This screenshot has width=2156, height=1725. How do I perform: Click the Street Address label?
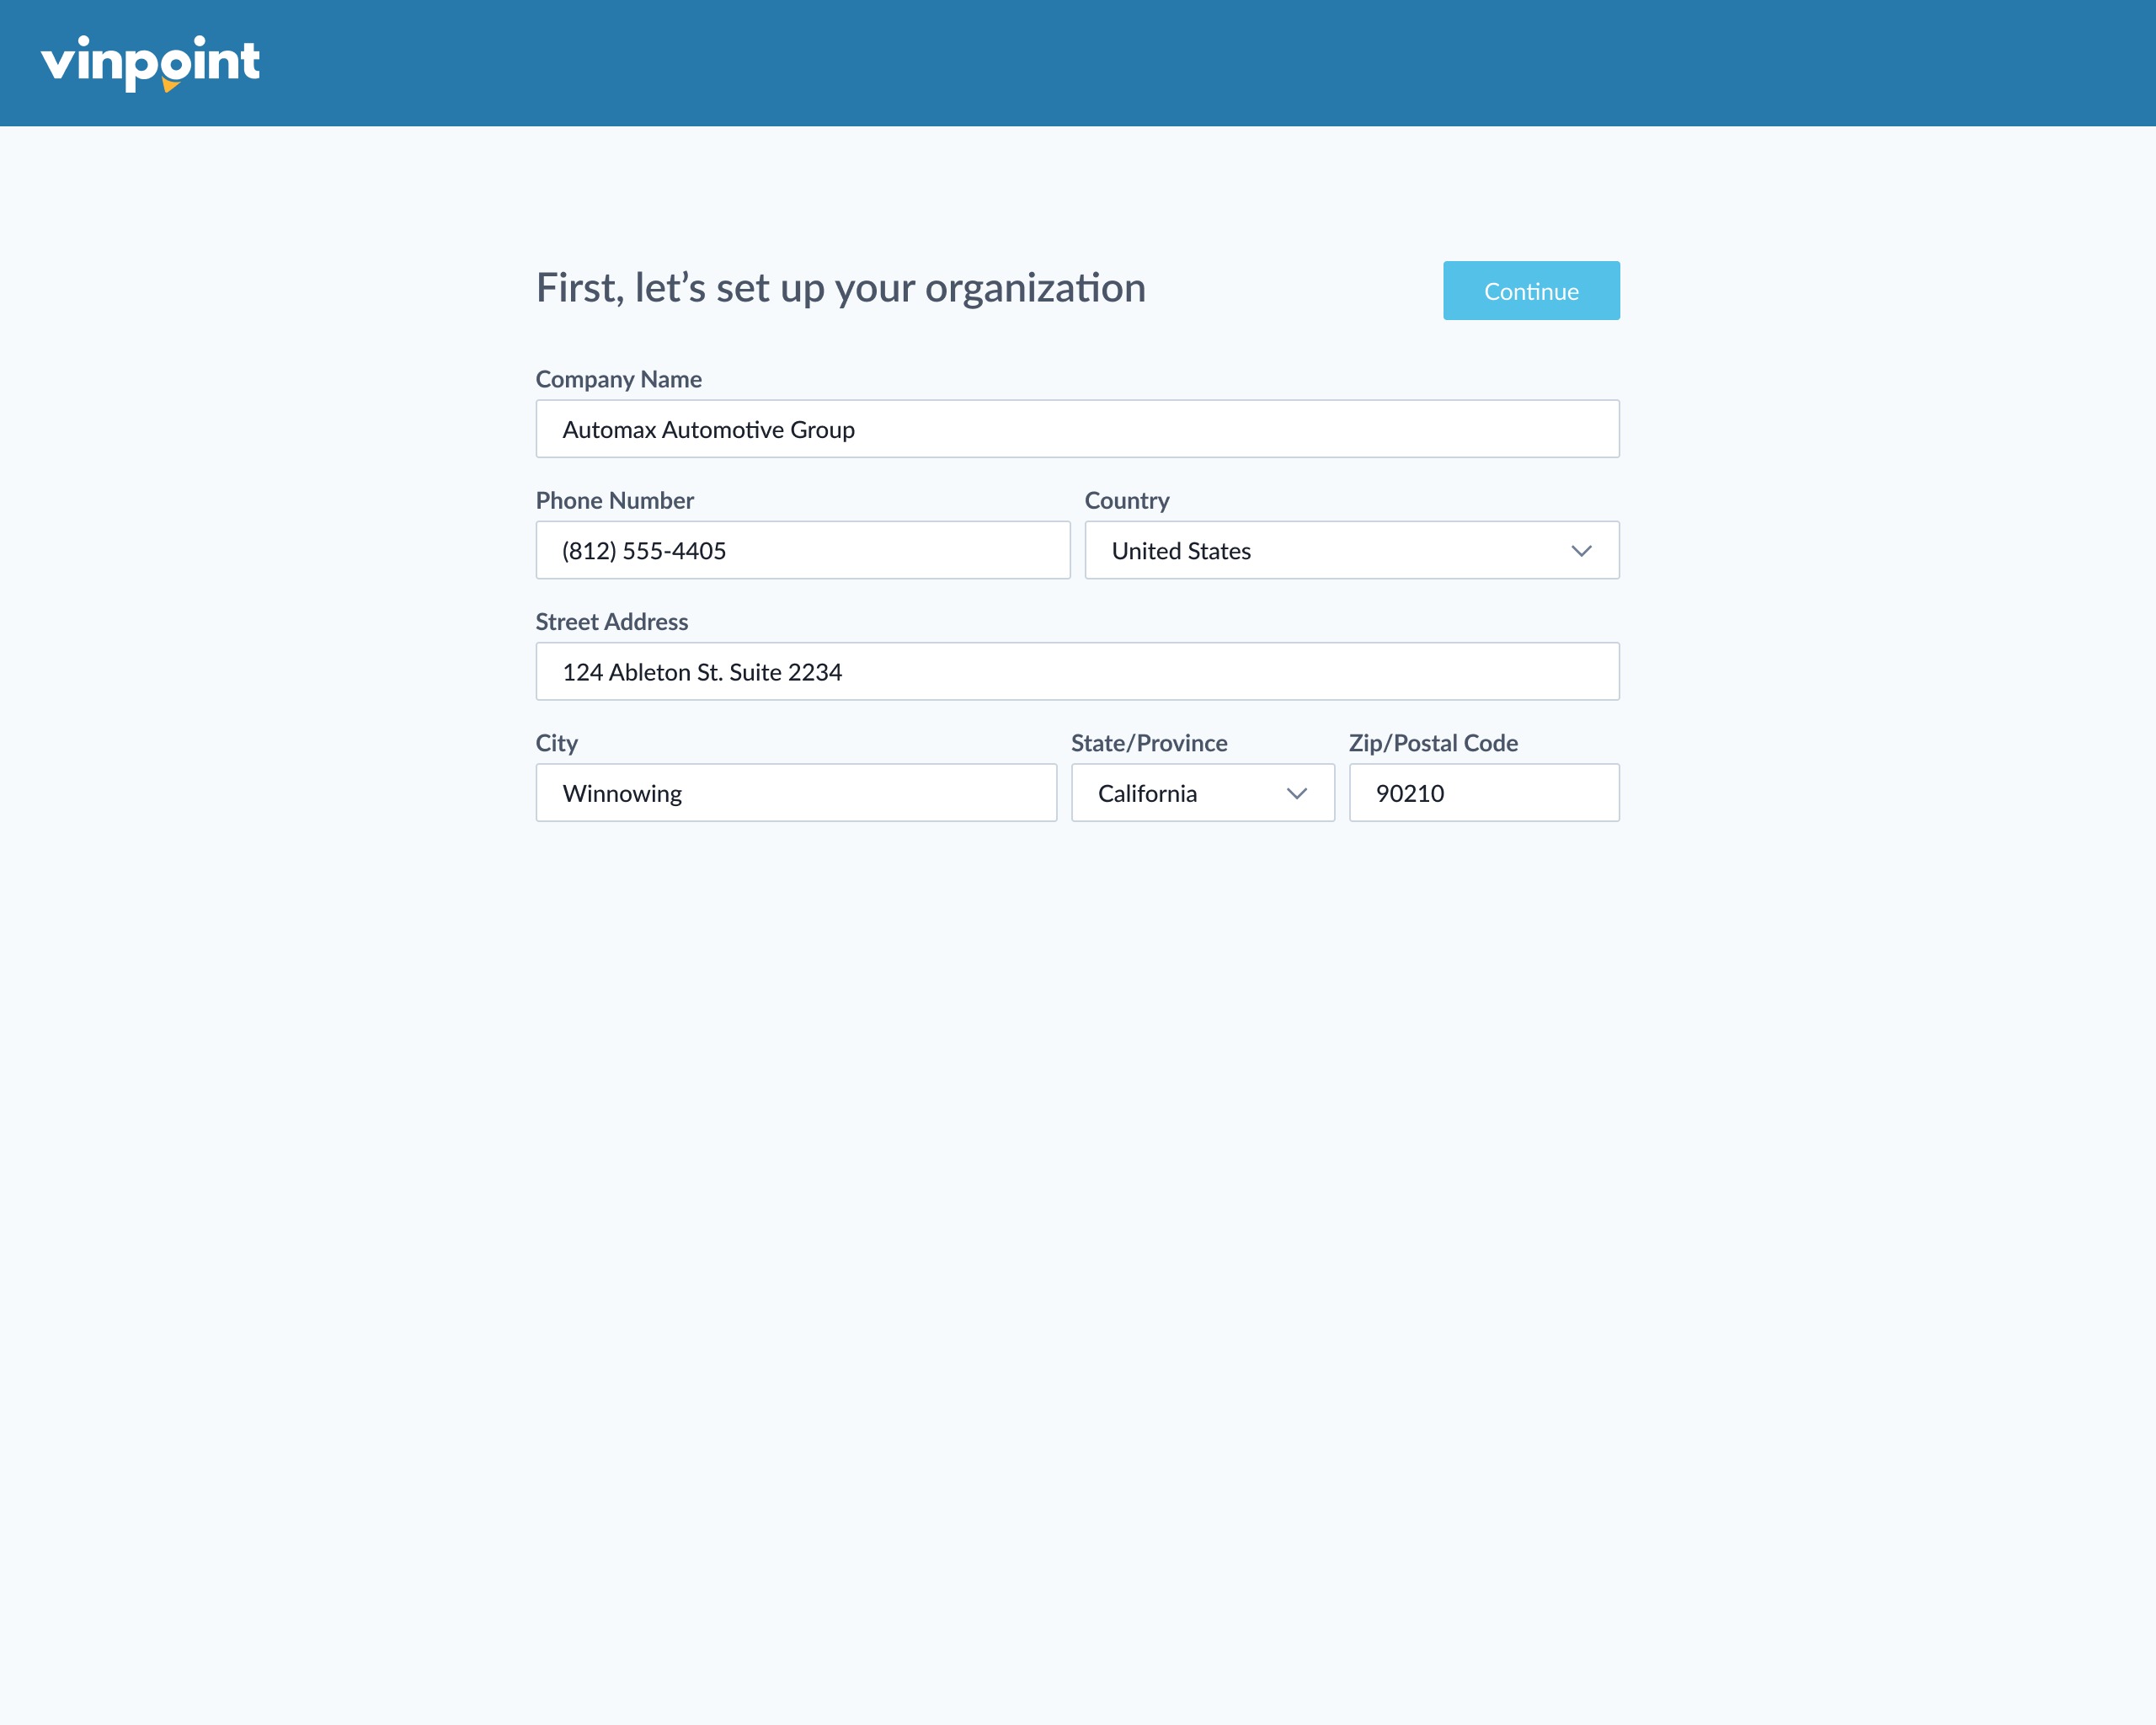tap(611, 621)
